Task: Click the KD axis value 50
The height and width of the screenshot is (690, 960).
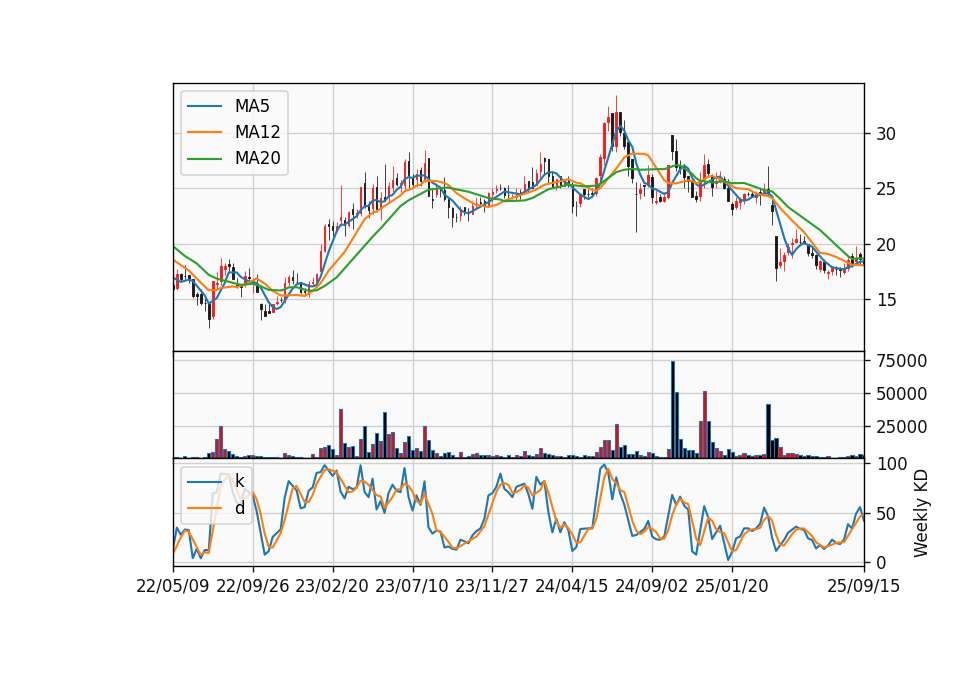Action: click(885, 514)
